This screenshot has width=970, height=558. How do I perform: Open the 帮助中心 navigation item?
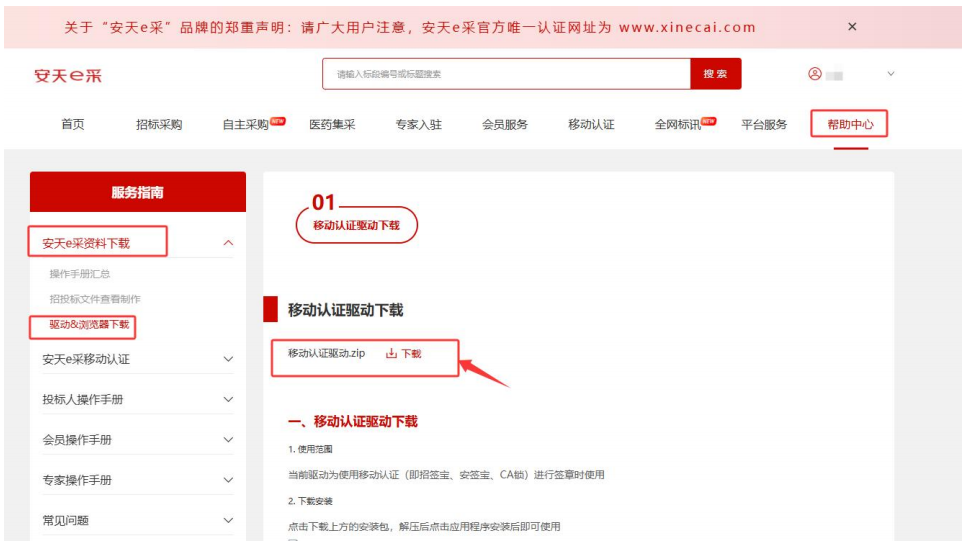point(851,124)
